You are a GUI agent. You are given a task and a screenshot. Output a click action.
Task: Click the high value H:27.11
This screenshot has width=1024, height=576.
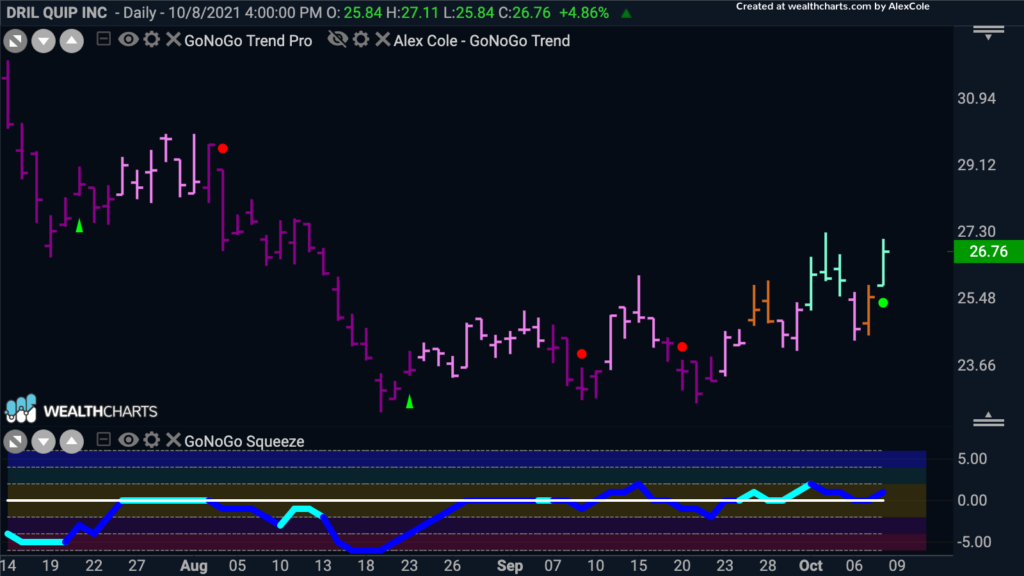point(413,13)
